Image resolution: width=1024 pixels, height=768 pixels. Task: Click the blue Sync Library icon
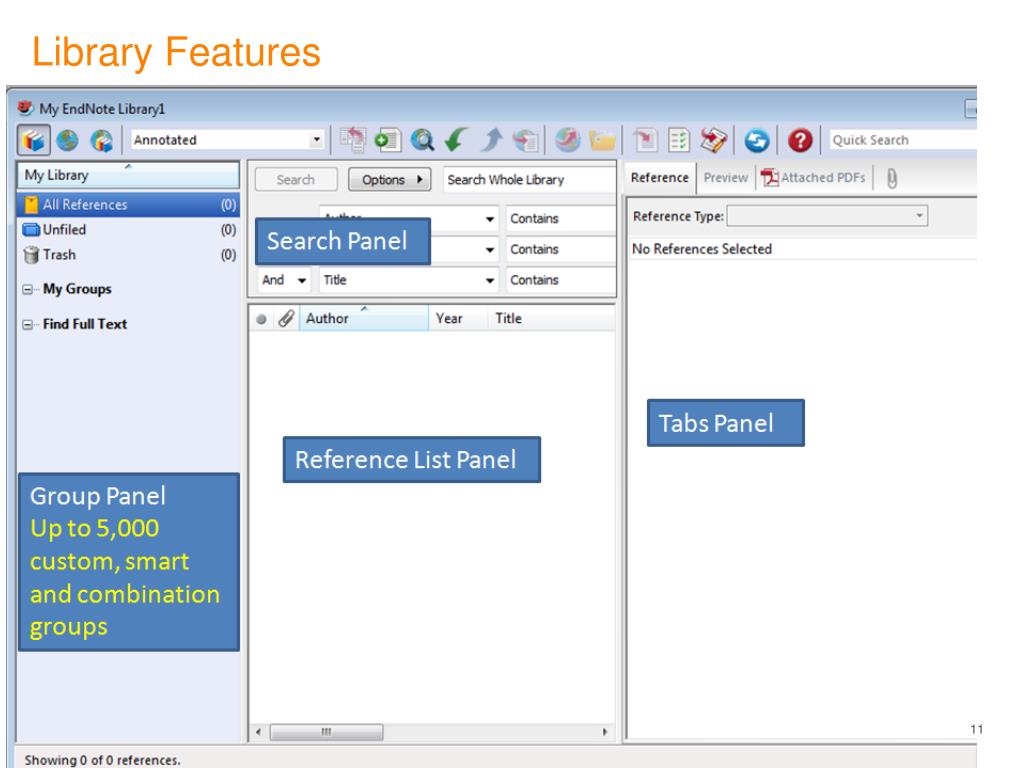(757, 140)
